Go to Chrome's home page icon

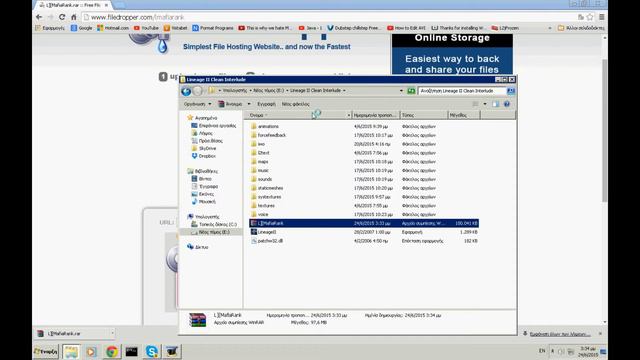click(73, 17)
